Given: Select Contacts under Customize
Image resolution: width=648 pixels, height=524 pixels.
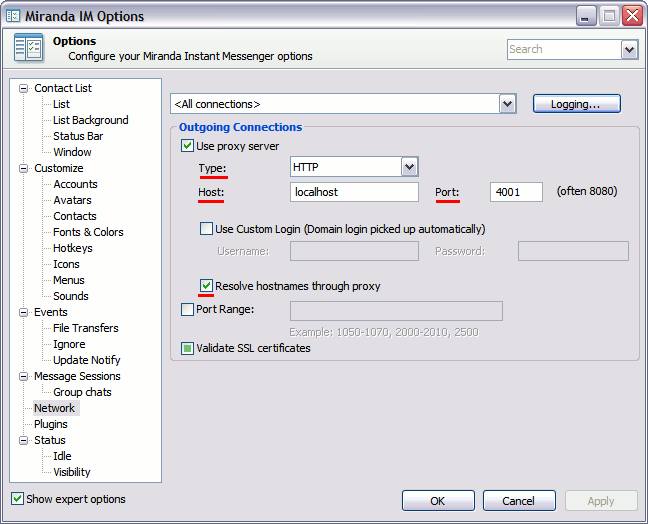Looking at the screenshot, I should click(x=74, y=216).
